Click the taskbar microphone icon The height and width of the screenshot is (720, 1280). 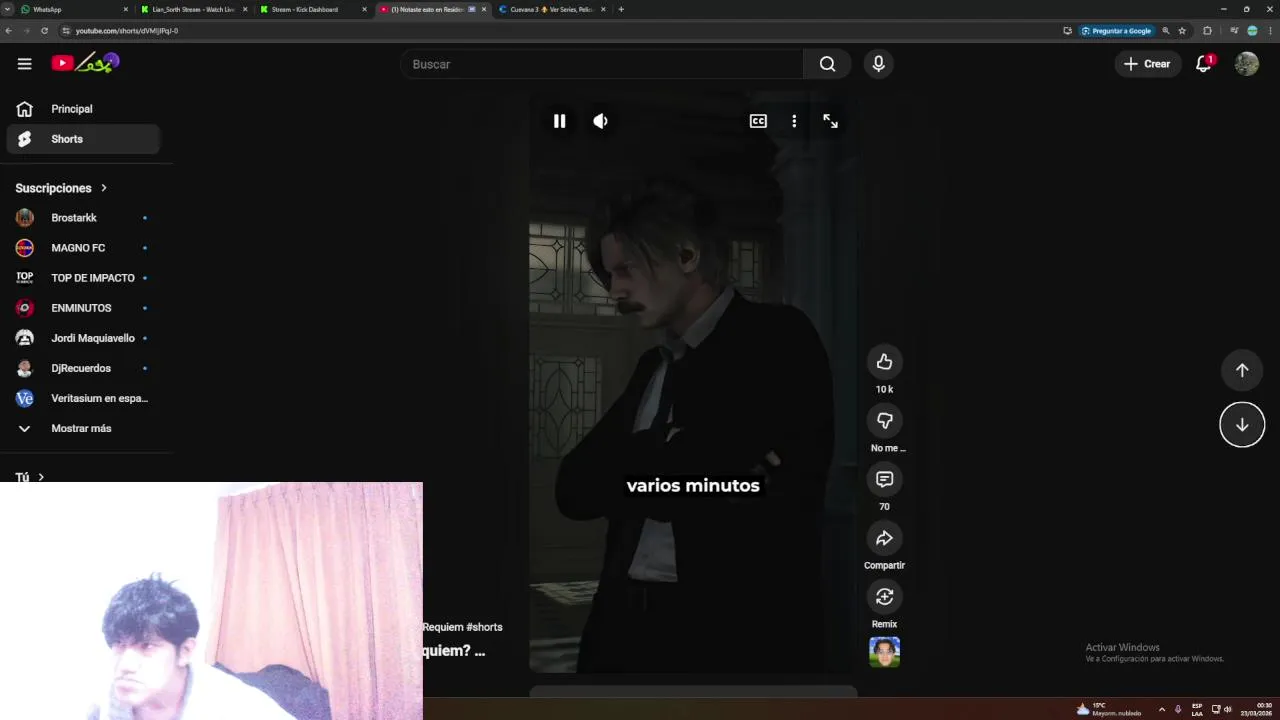1178,709
